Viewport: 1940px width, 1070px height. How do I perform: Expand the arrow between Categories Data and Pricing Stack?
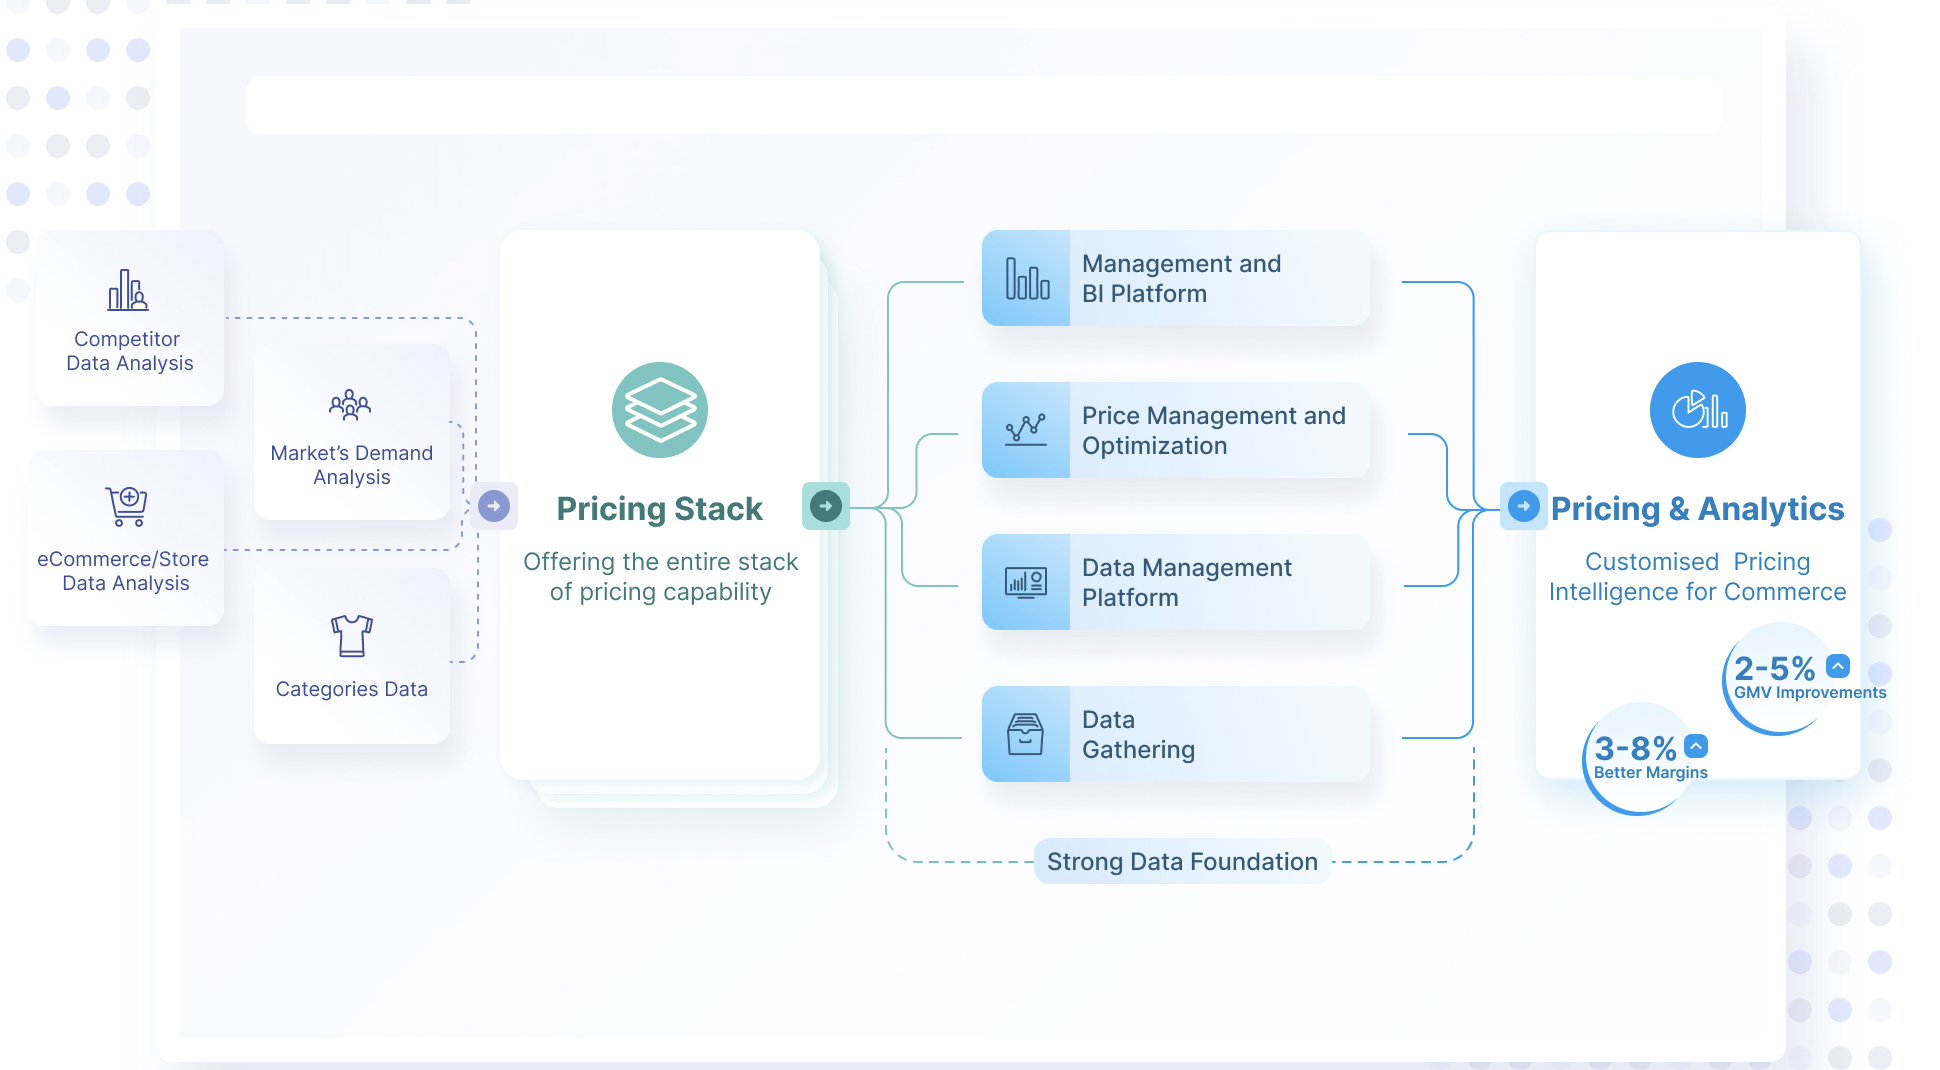click(494, 506)
